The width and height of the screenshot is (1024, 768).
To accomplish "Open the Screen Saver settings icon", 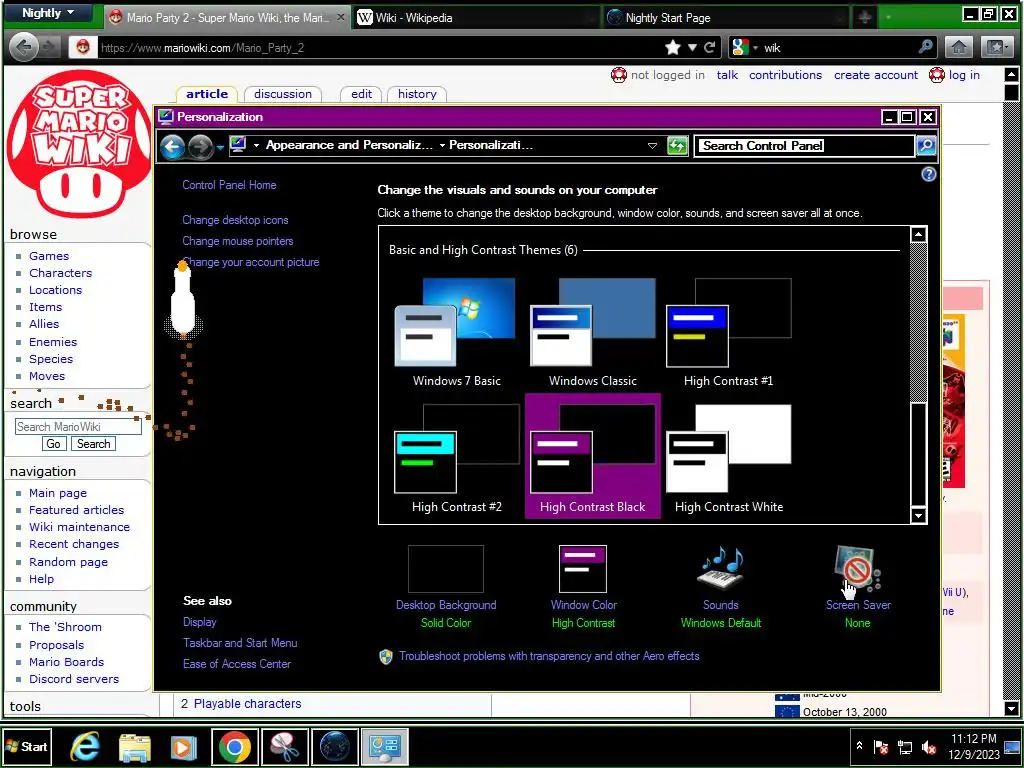I will click(857, 568).
